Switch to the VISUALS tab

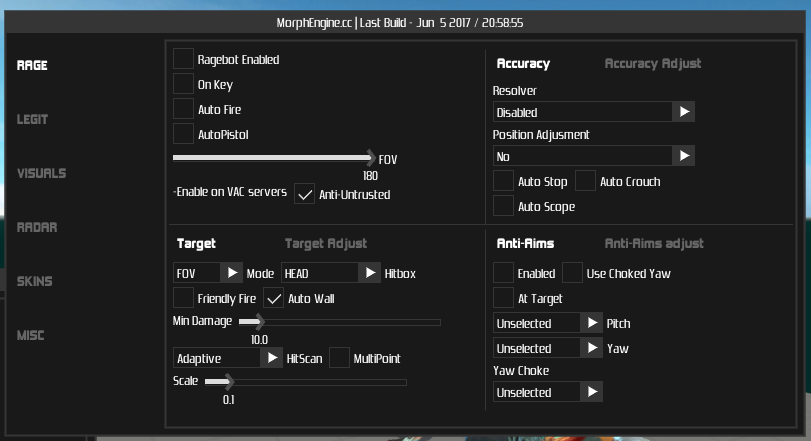[x=41, y=173]
